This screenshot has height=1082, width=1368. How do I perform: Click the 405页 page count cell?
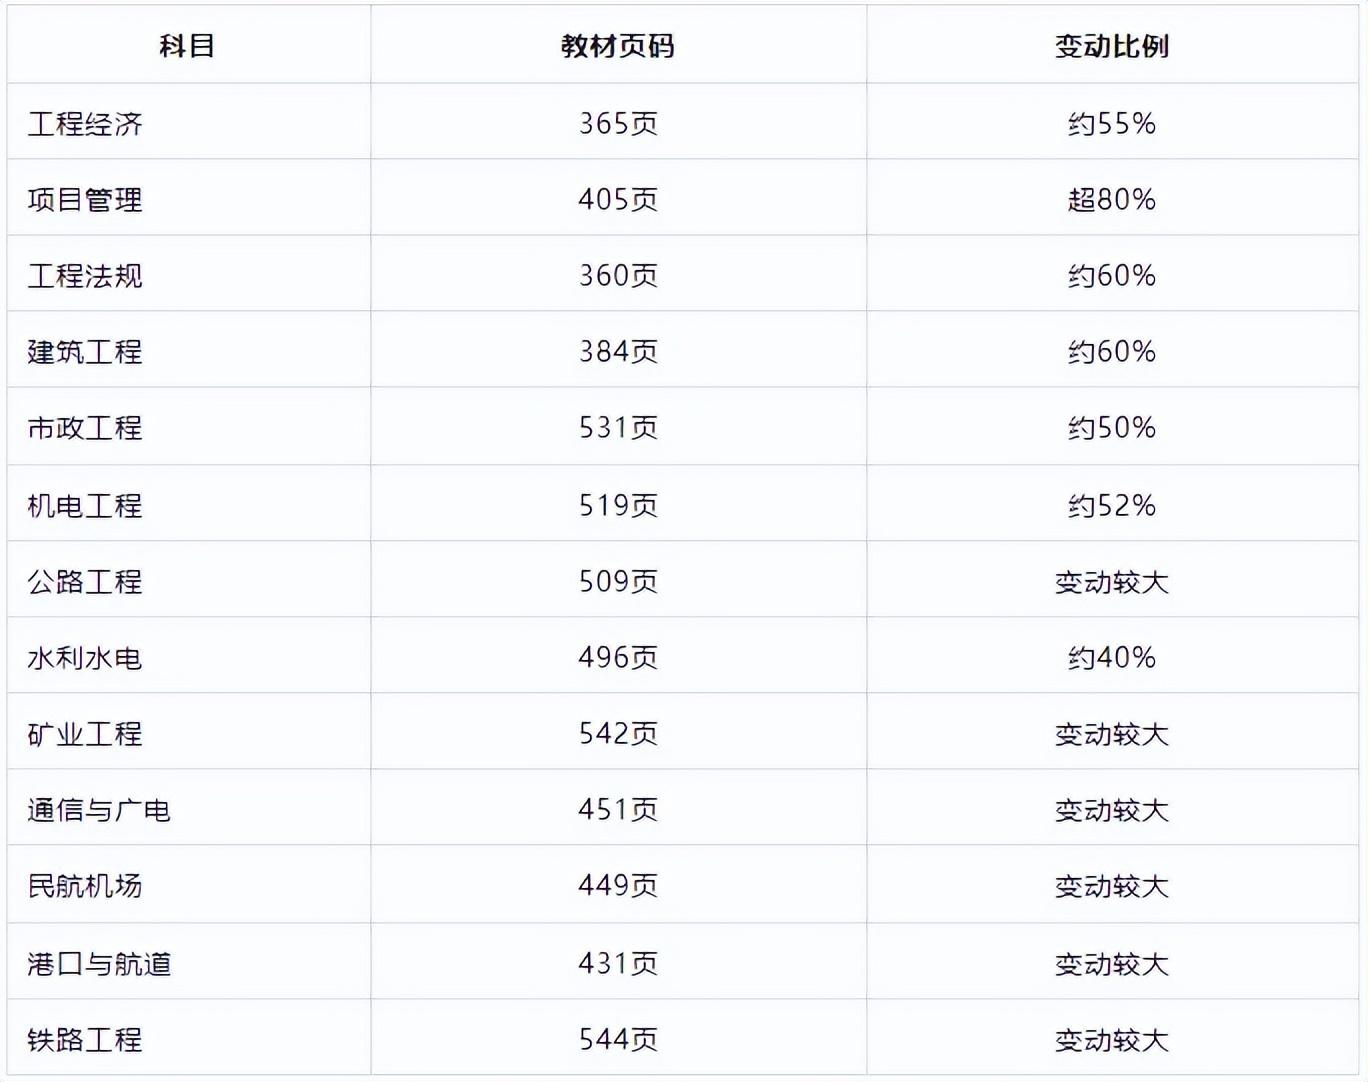(x=618, y=200)
